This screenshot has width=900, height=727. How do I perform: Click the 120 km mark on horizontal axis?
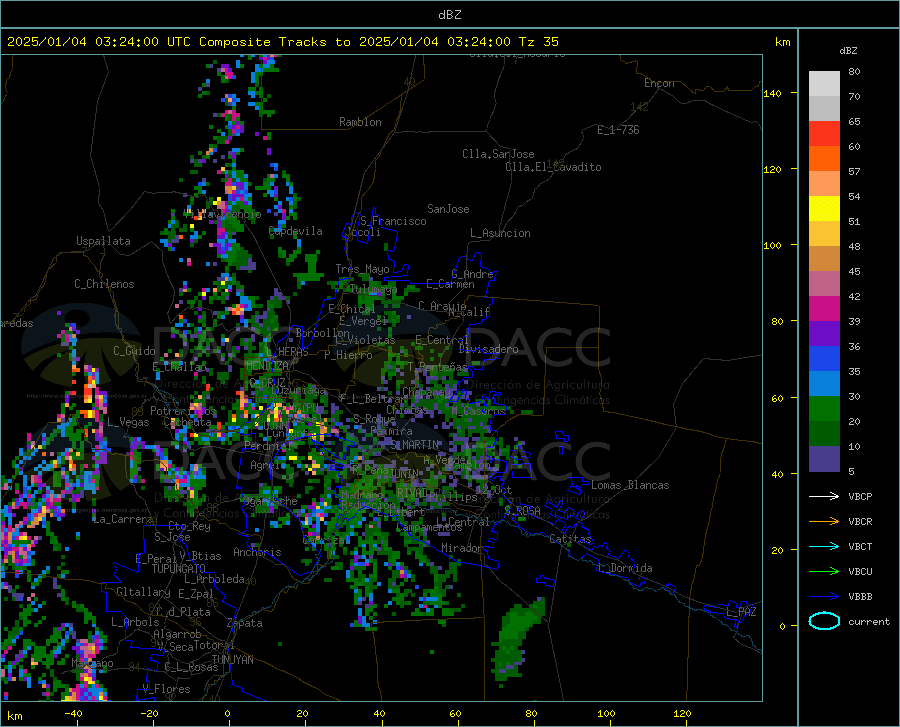click(x=682, y=714)
